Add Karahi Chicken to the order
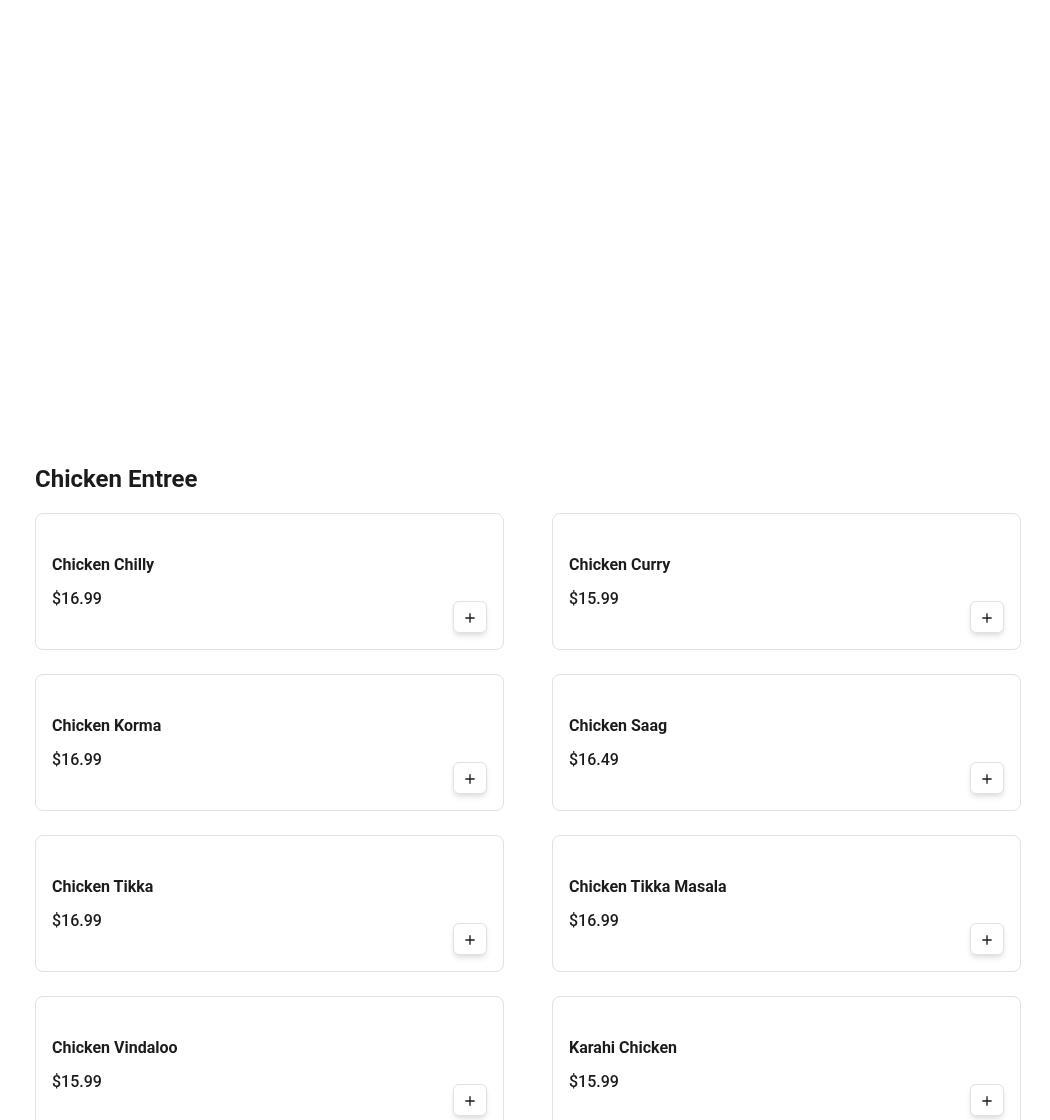The width and height of the screenshot is (1050, 1120). [987, 1101]
